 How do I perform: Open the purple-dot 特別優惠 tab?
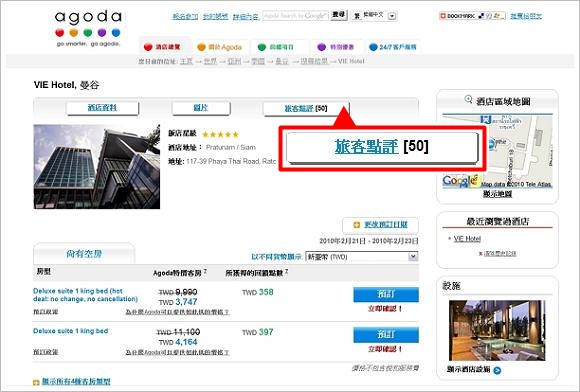pyautogui.click(x=336, y=47)
